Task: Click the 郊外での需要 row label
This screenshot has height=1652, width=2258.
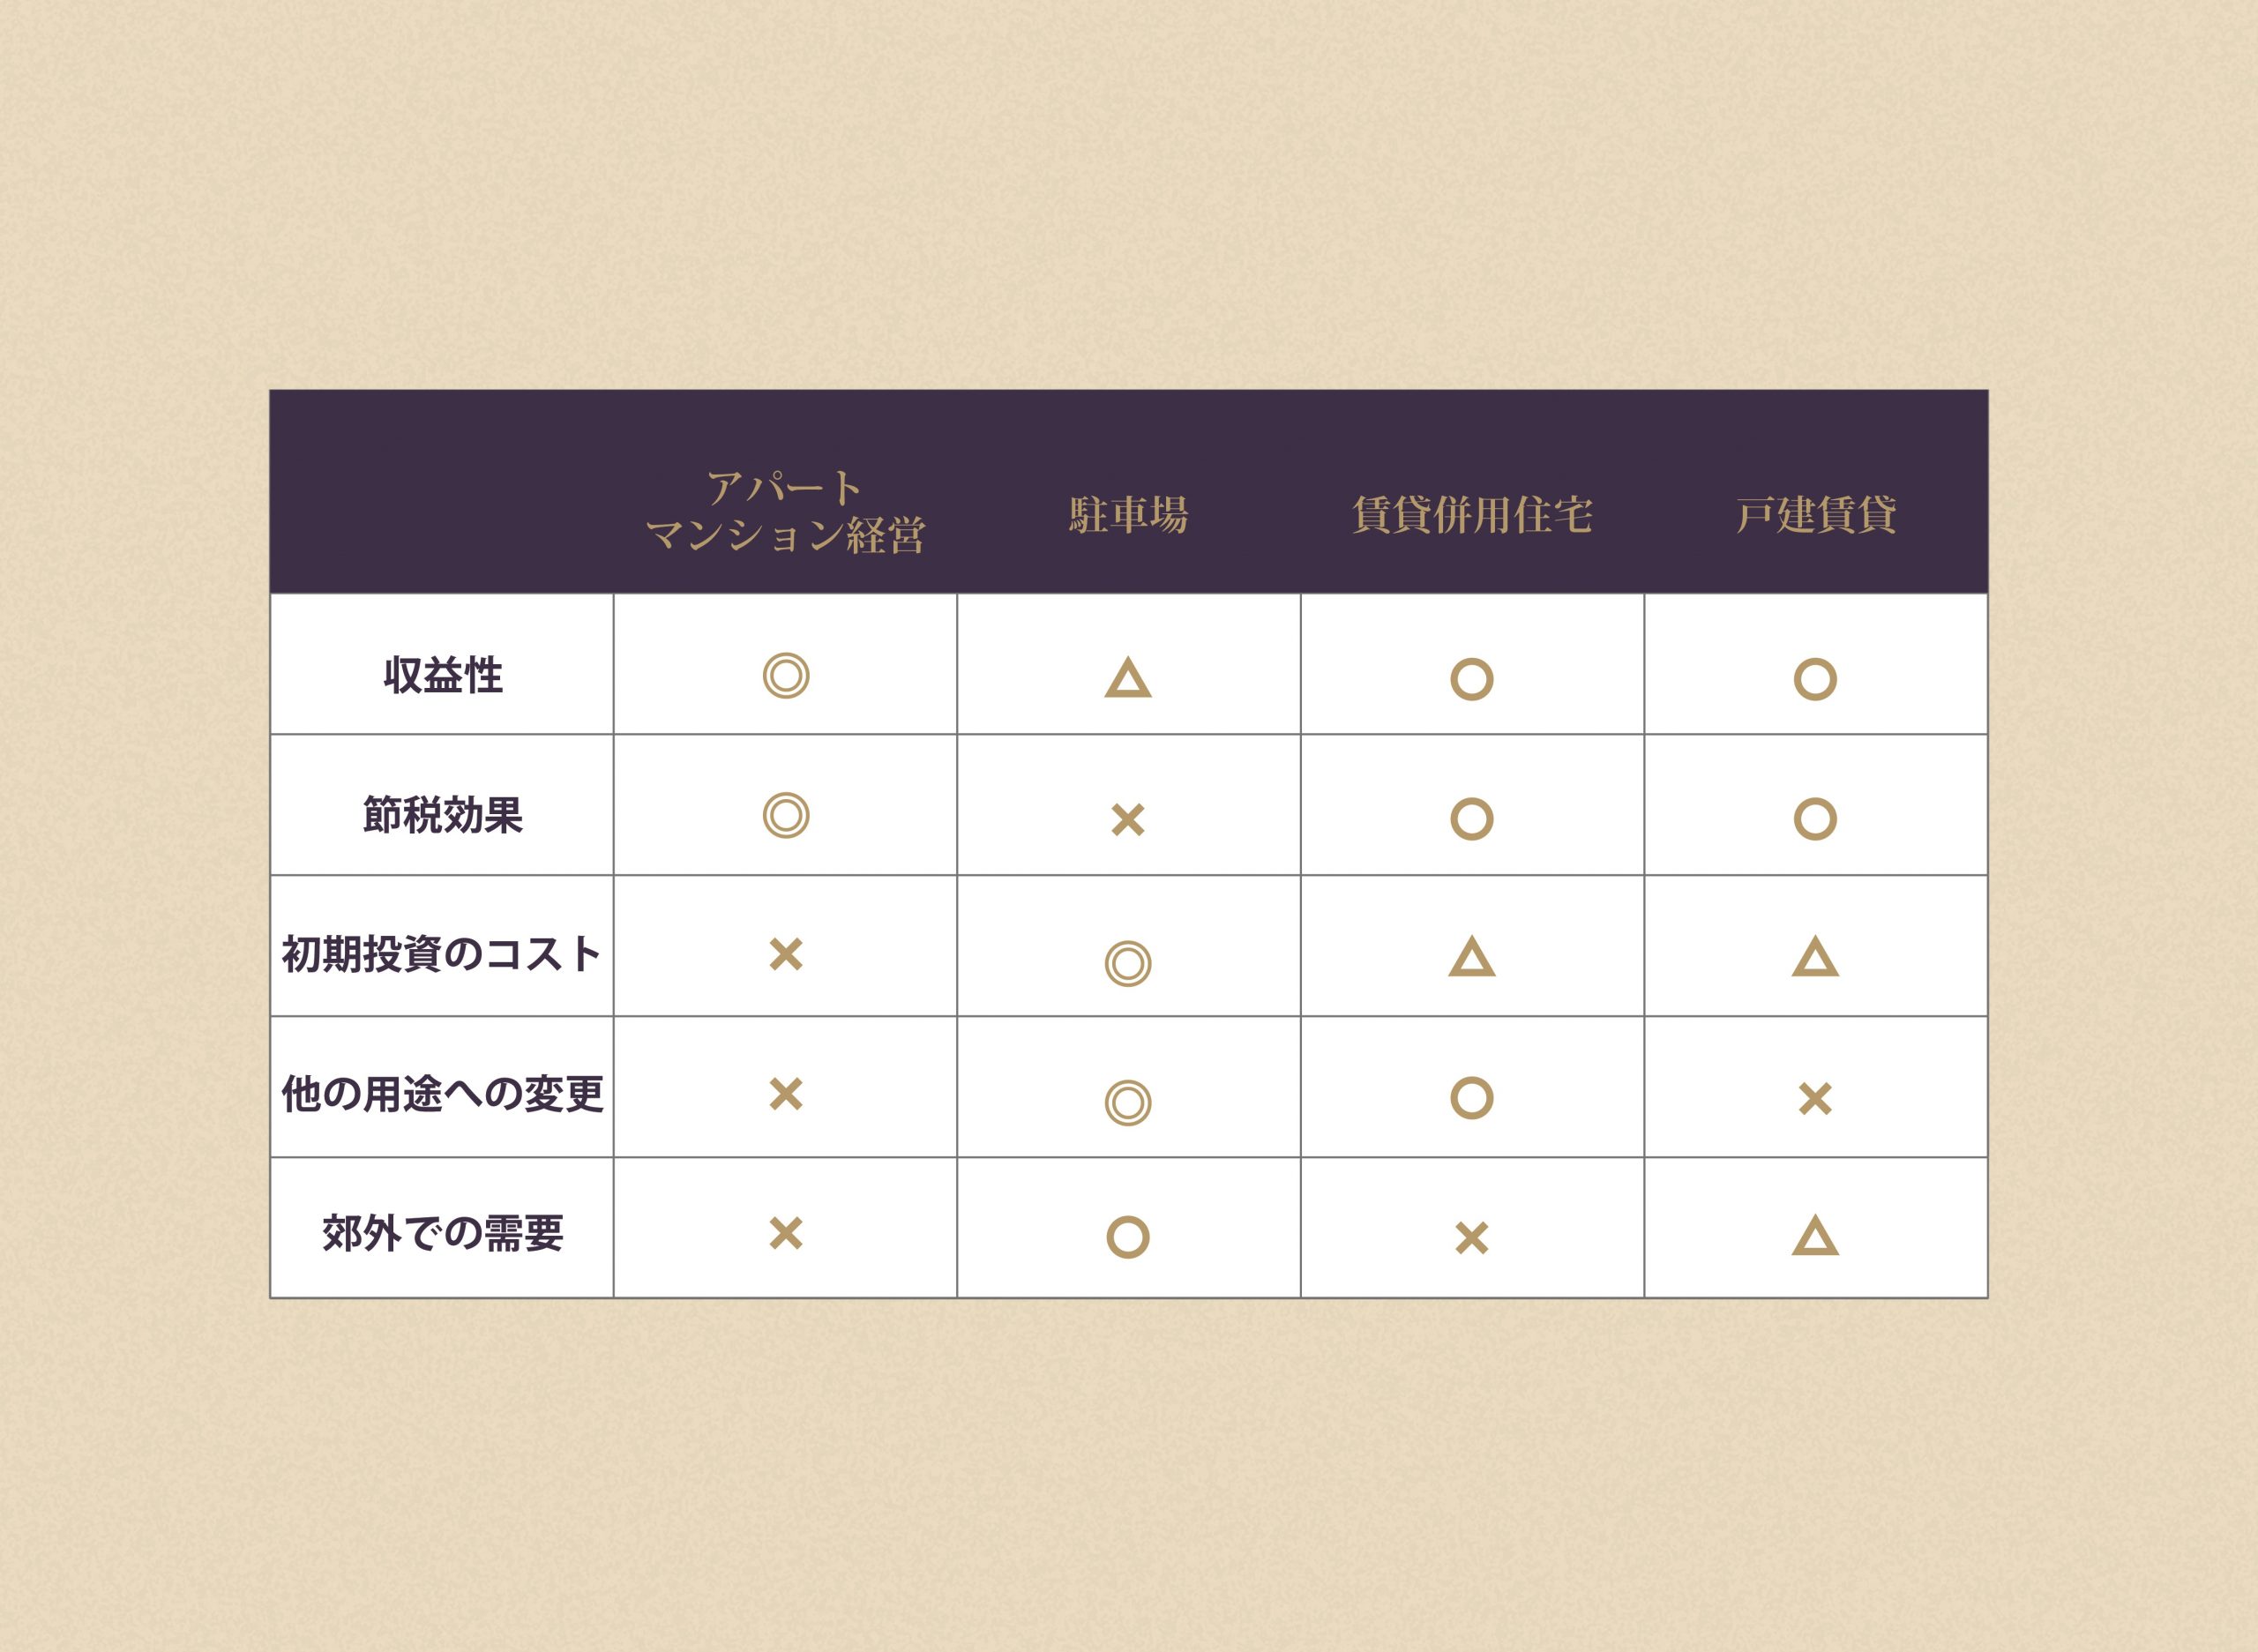Action: (443, 1233)
